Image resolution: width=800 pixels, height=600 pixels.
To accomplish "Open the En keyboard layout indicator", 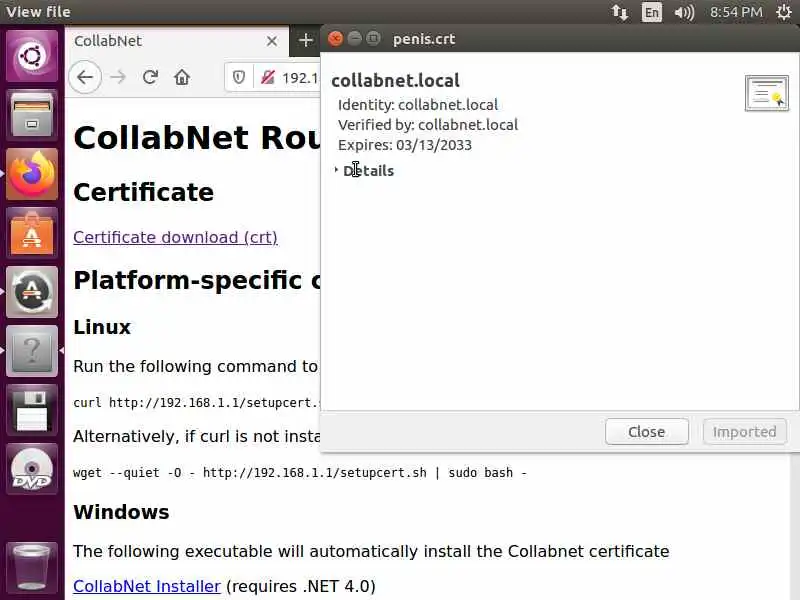I will click(x=652, y=12).
